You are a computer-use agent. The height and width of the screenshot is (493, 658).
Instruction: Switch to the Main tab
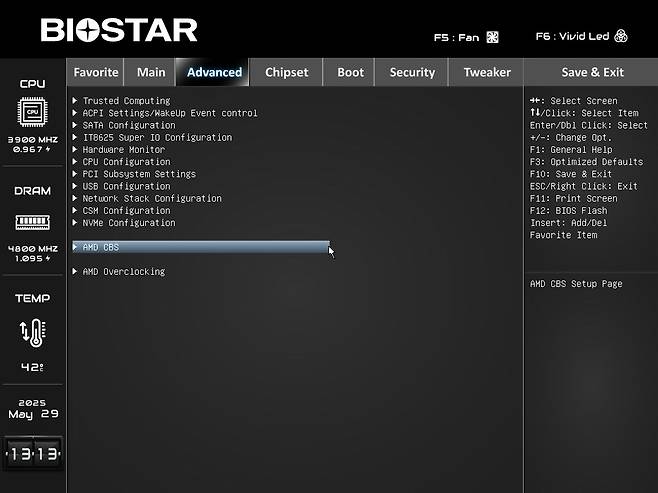(x=151, y=72)
